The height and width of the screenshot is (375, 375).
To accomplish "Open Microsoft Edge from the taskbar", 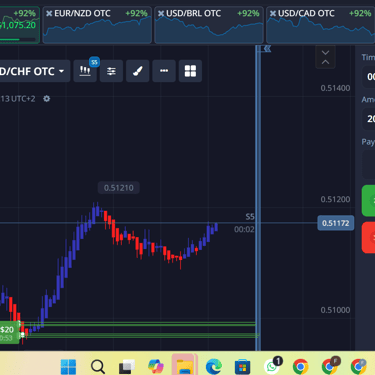I will pyautogui.click(x=214, y=367).
